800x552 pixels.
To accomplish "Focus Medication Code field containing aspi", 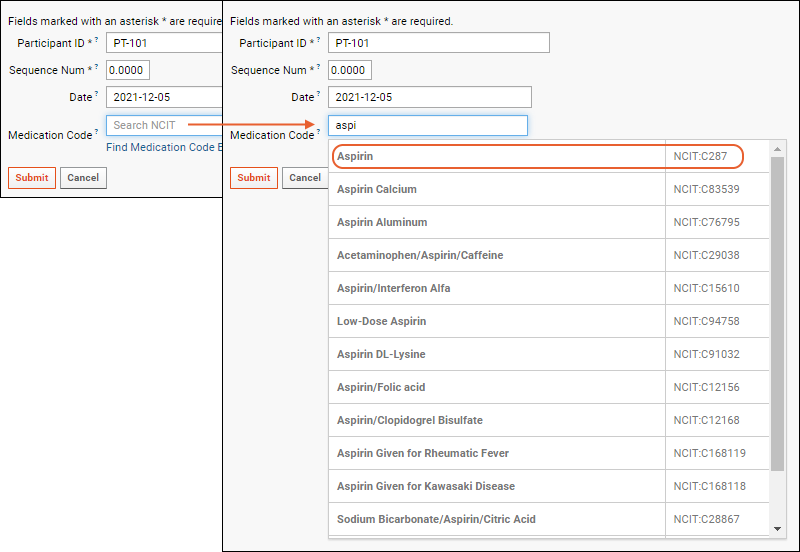I will [x=428, y=126].
